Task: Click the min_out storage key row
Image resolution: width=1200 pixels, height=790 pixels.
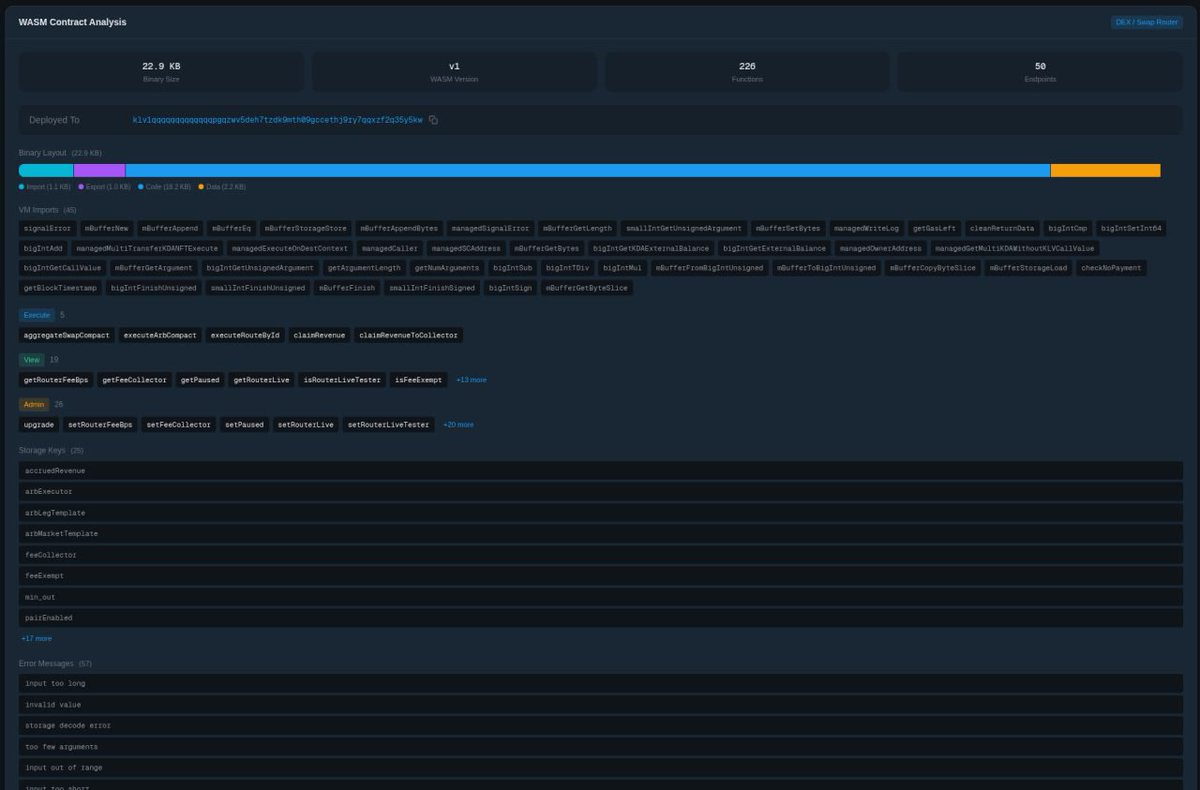Action: pyautogui.click(x=600, y=597)
